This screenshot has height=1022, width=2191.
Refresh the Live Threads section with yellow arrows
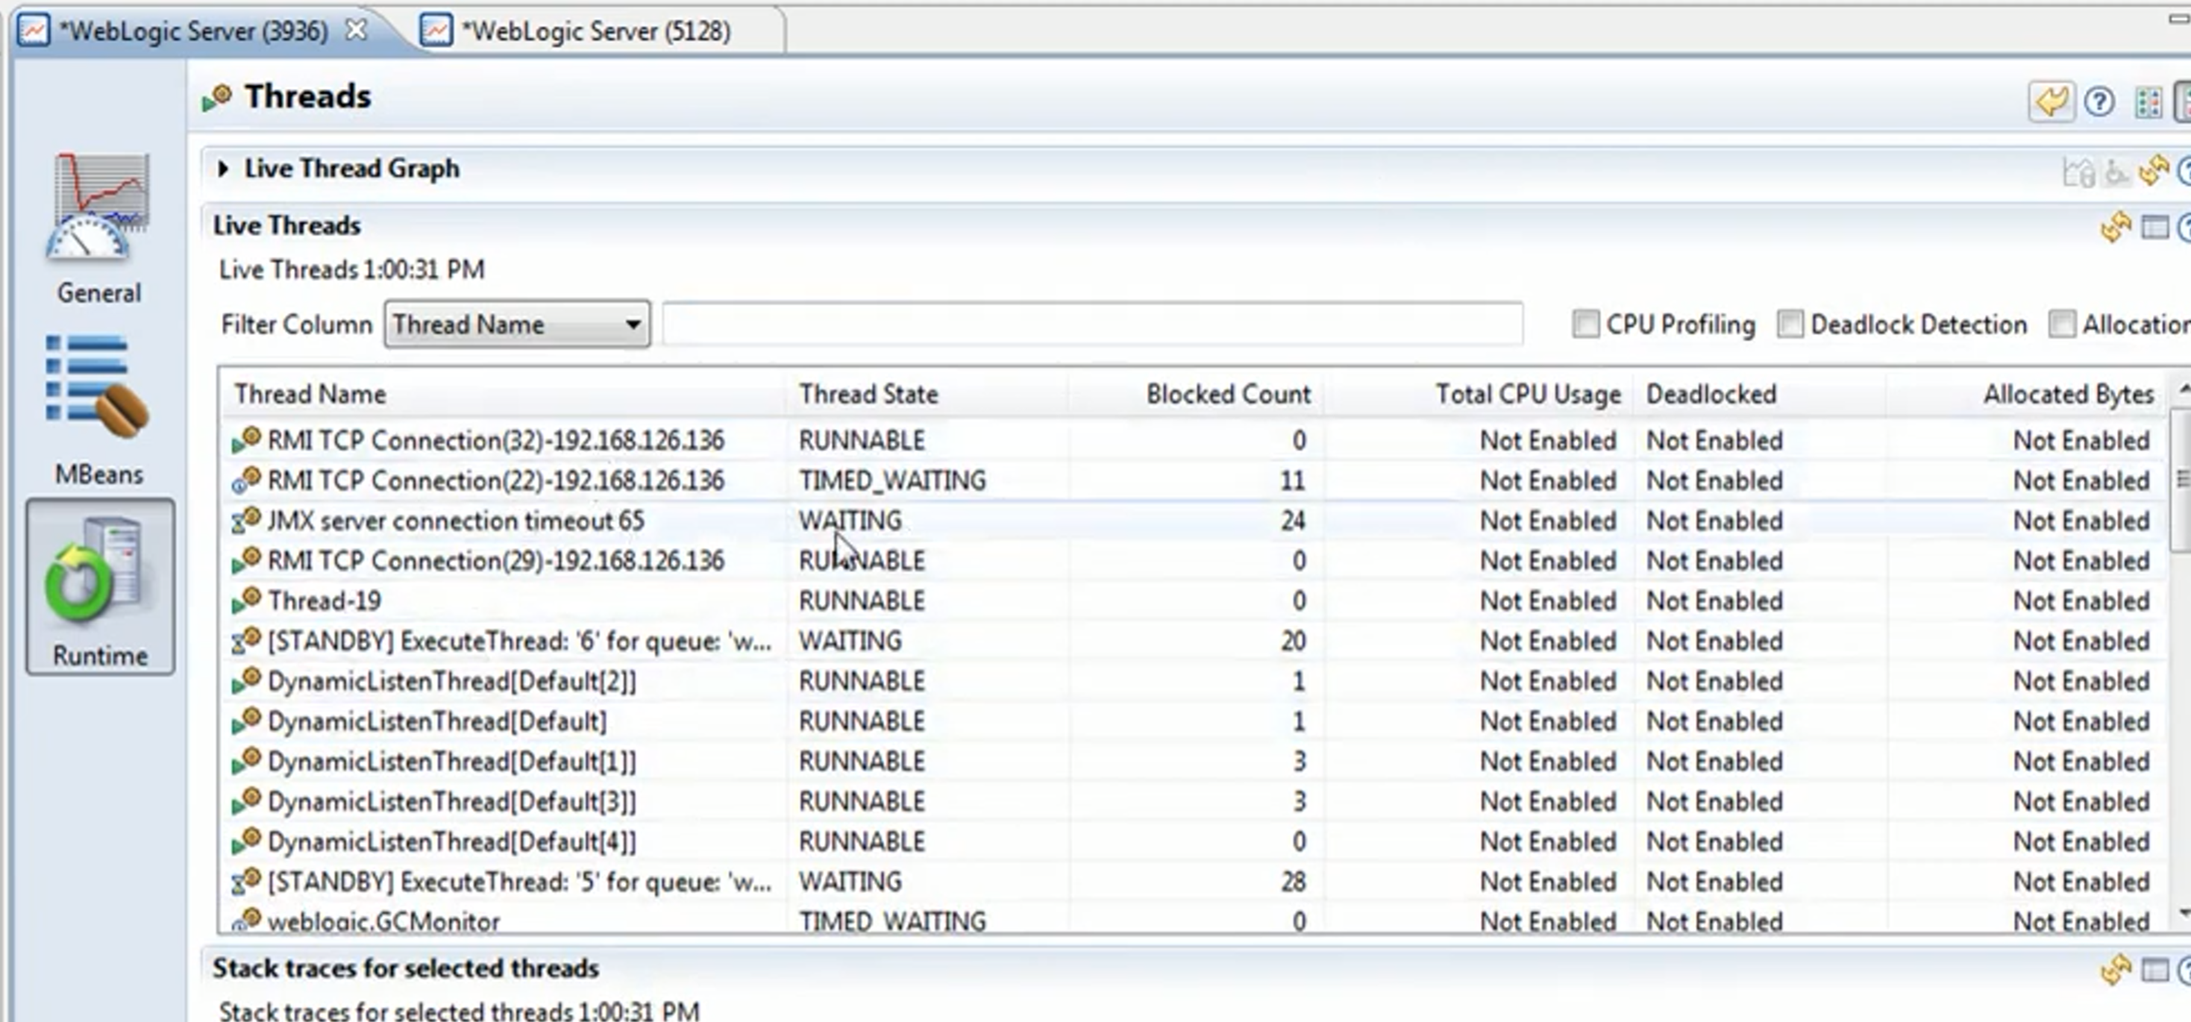click(x=2115, y=227)
